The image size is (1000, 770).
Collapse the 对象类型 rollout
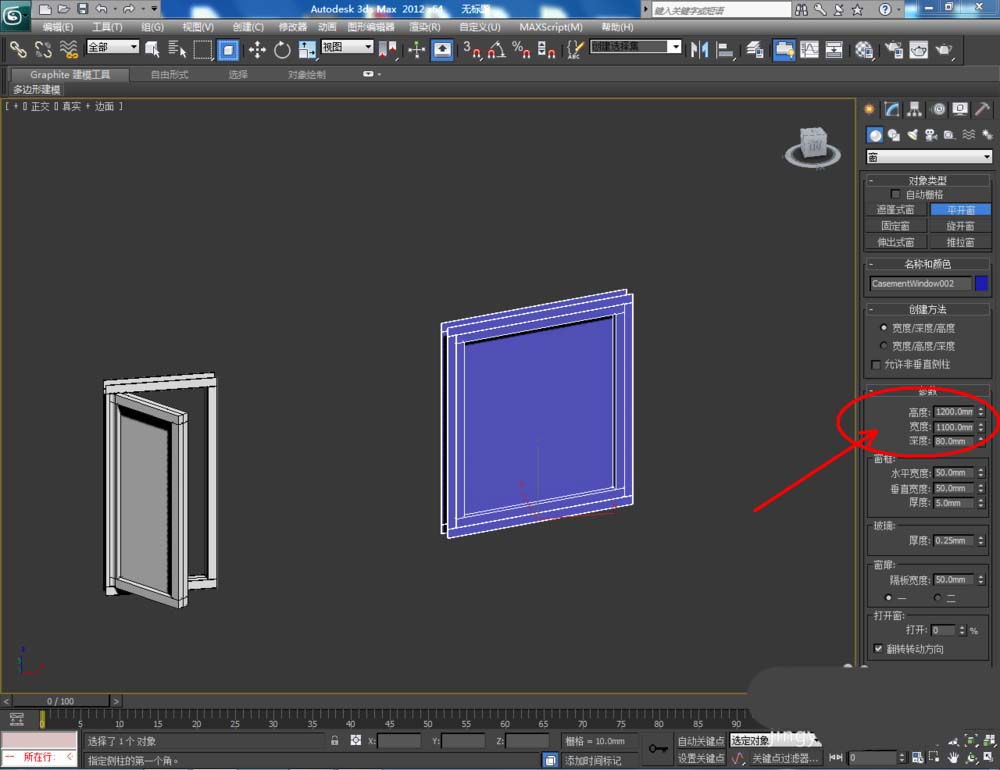[x=927, y=181]
